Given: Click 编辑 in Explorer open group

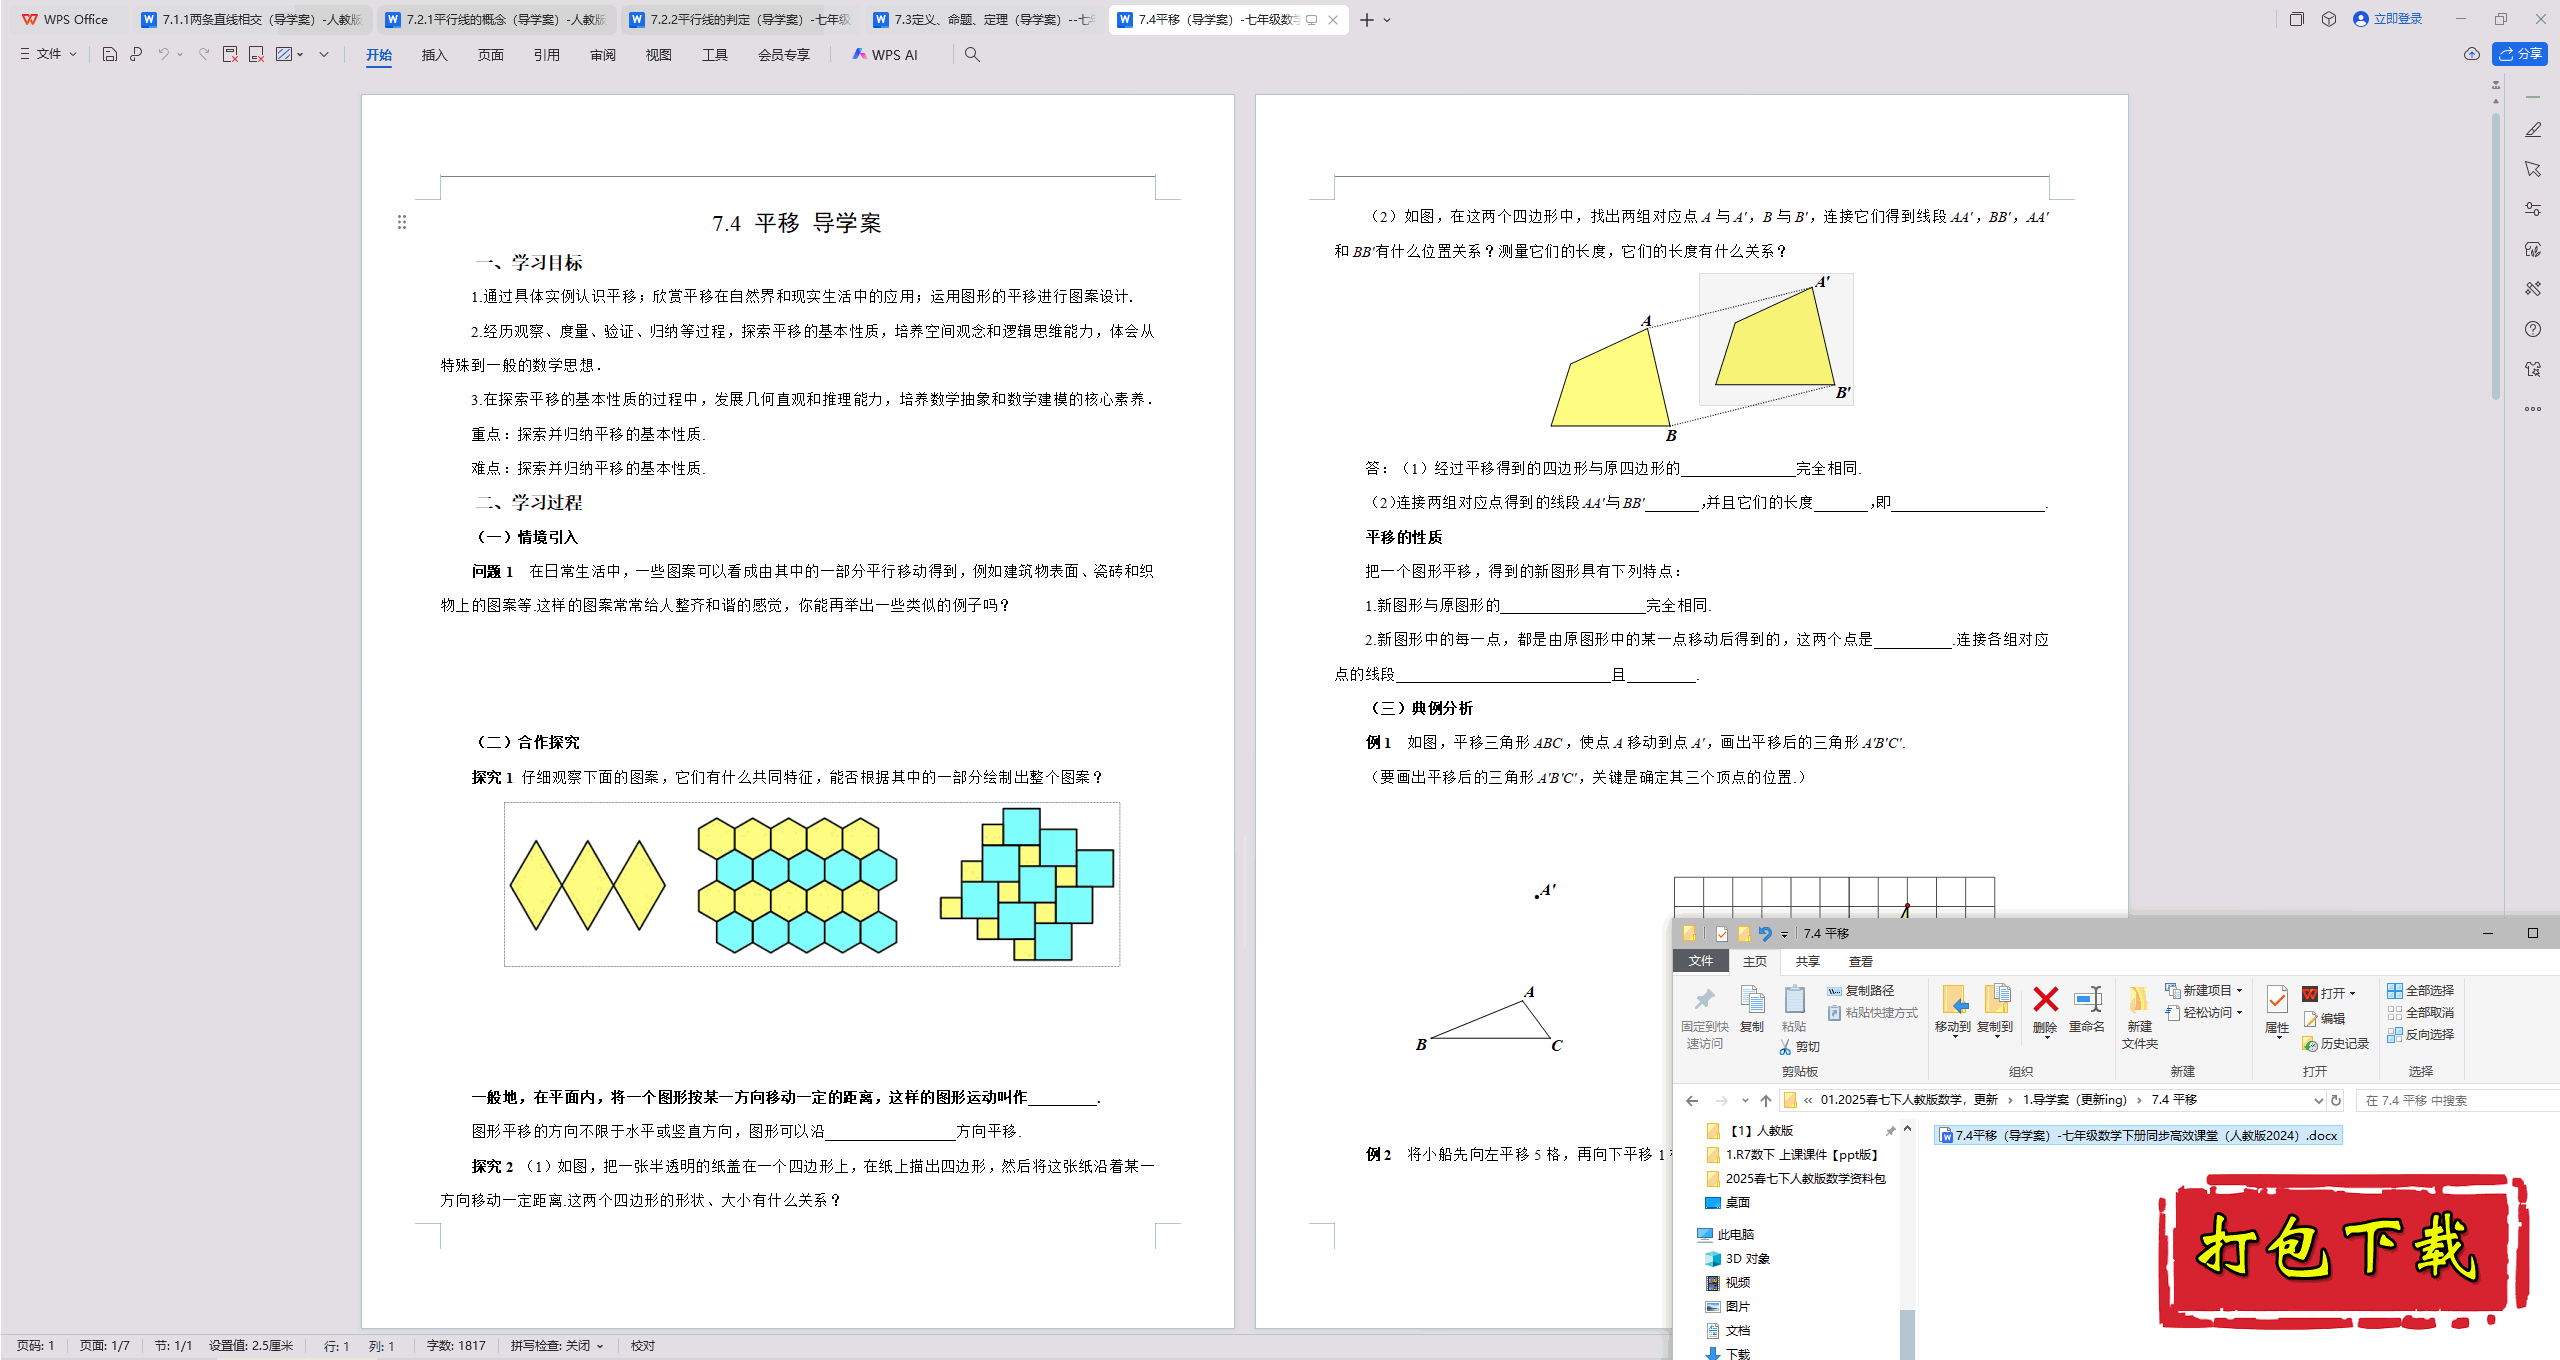Looking at the screenshot, I should point(2324,1018).
